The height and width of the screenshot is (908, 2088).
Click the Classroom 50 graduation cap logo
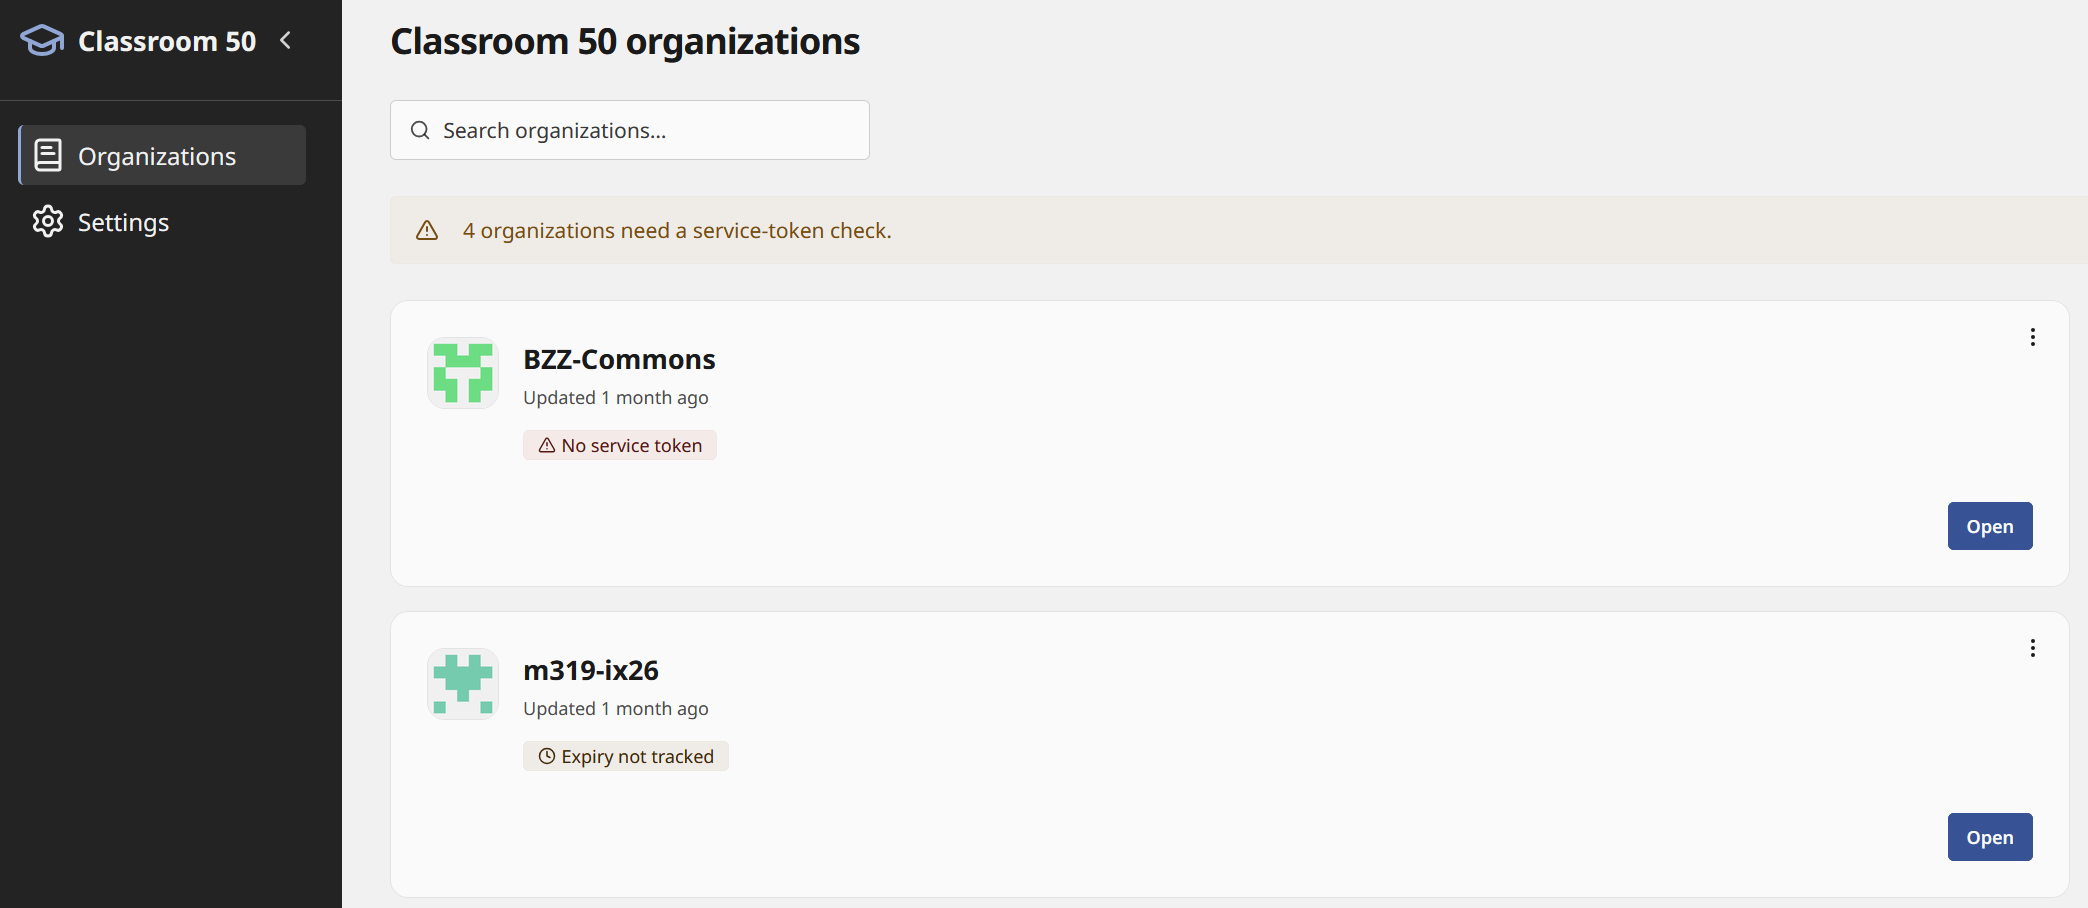[42, 41]
